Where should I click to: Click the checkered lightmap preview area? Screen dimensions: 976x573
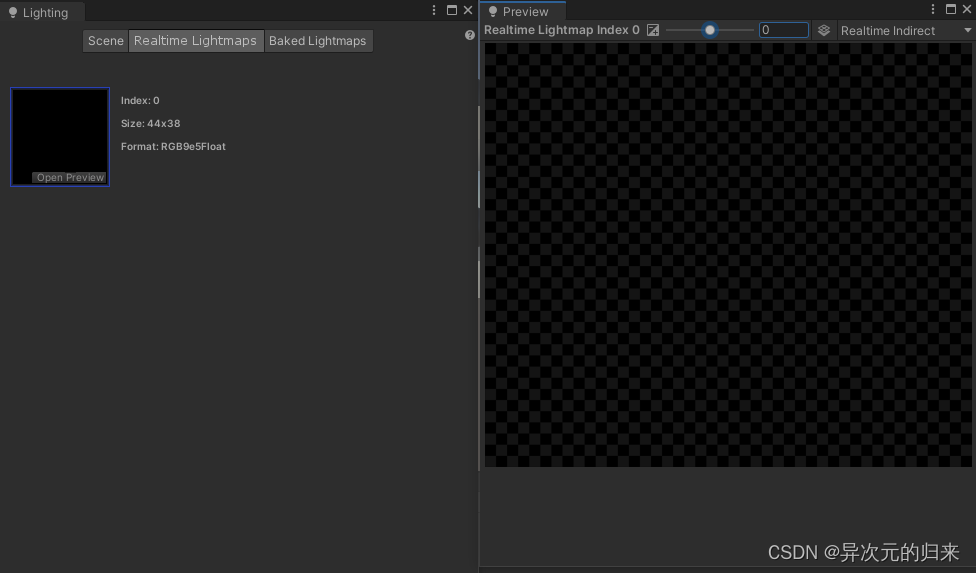[728, 254]
